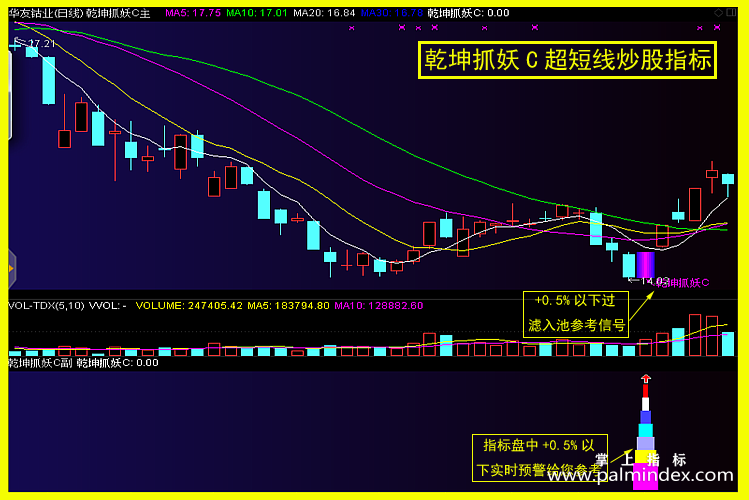Click the MA5: 17.75 label in the main chart header
This screenshot has height=500, width=749.
coord(193,13)
